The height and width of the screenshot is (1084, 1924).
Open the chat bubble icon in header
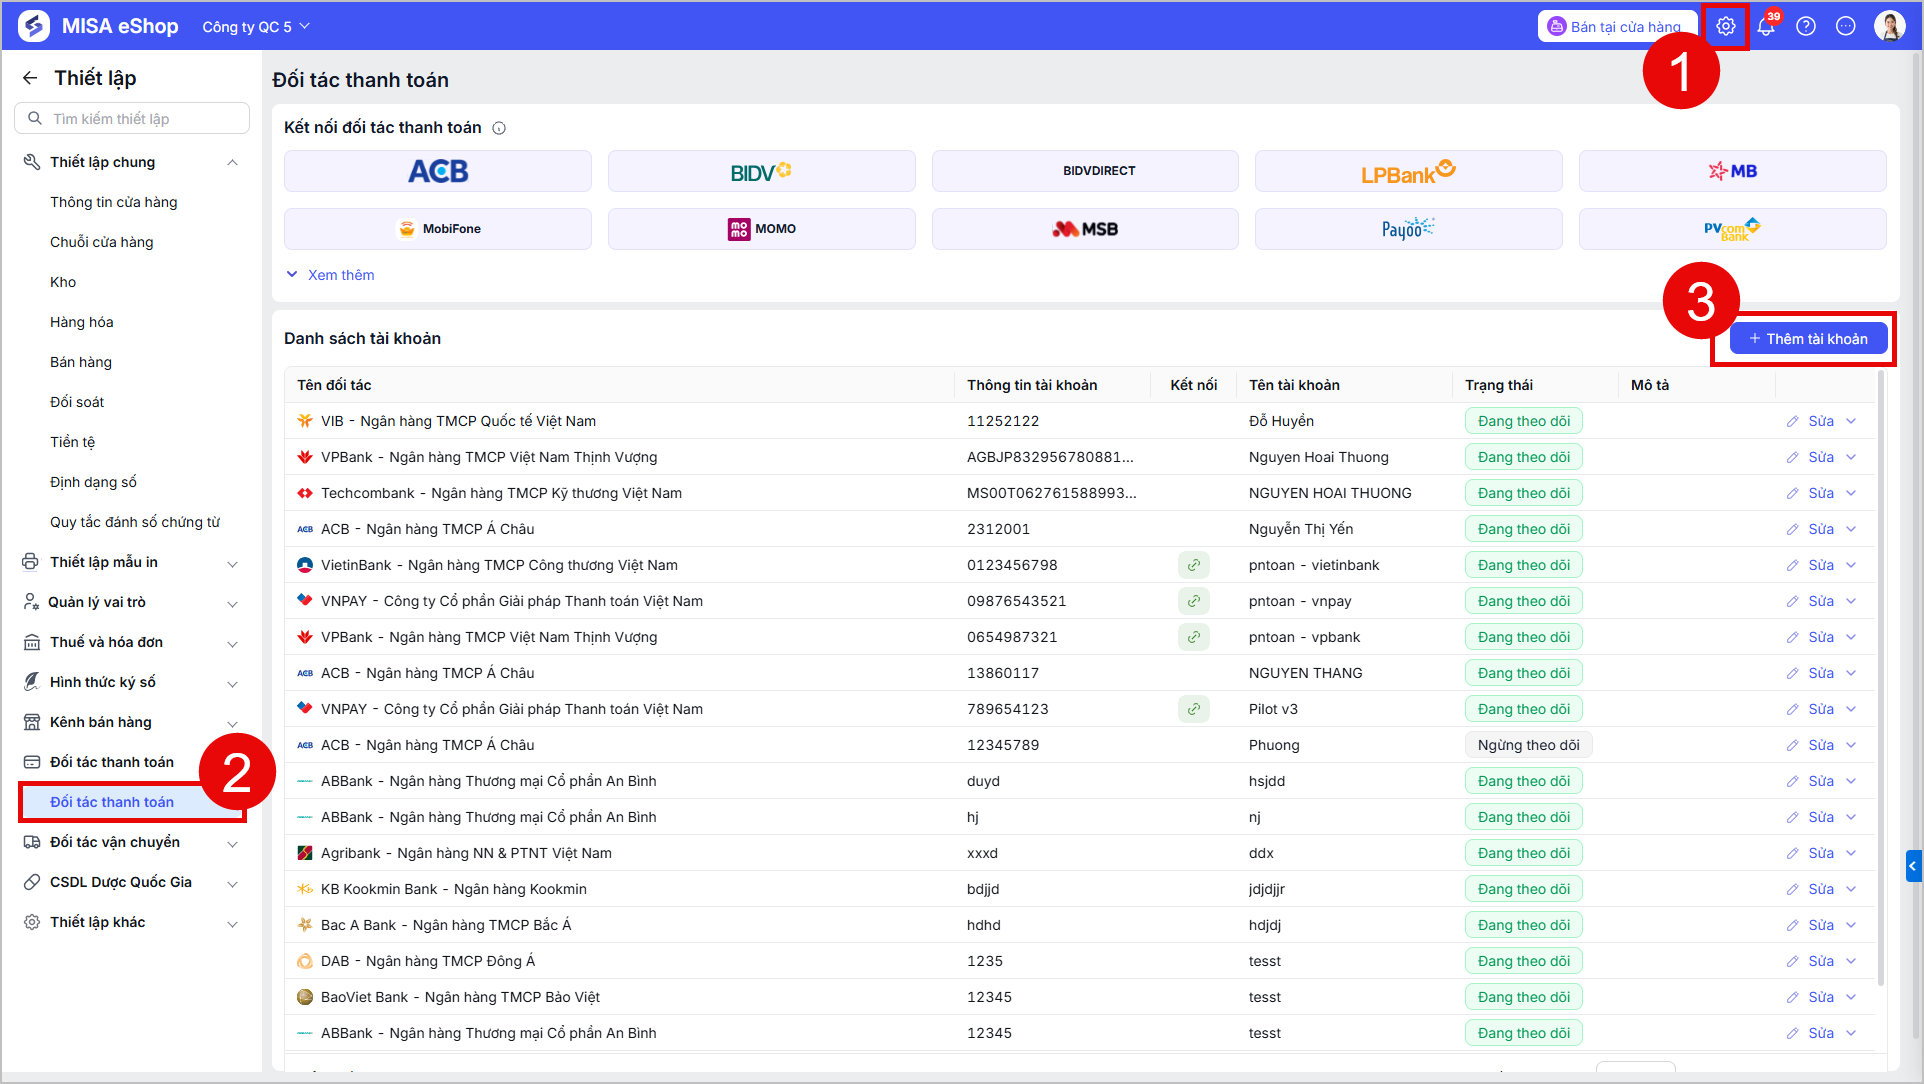pyautogui.click(x=1846, y=27)
